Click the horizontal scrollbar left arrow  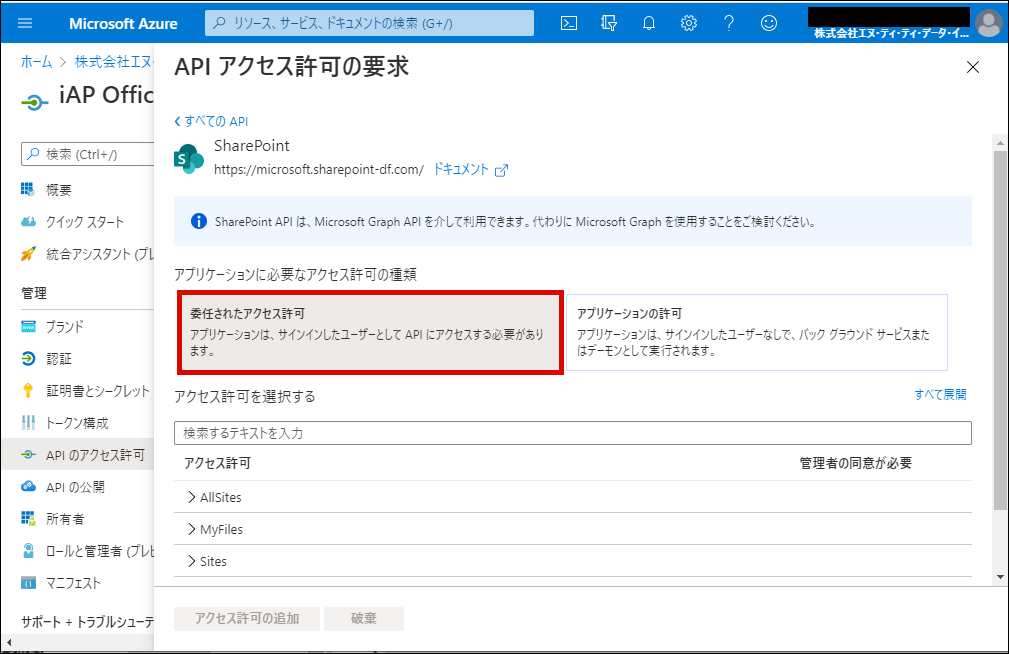click(x=8, y=642)
